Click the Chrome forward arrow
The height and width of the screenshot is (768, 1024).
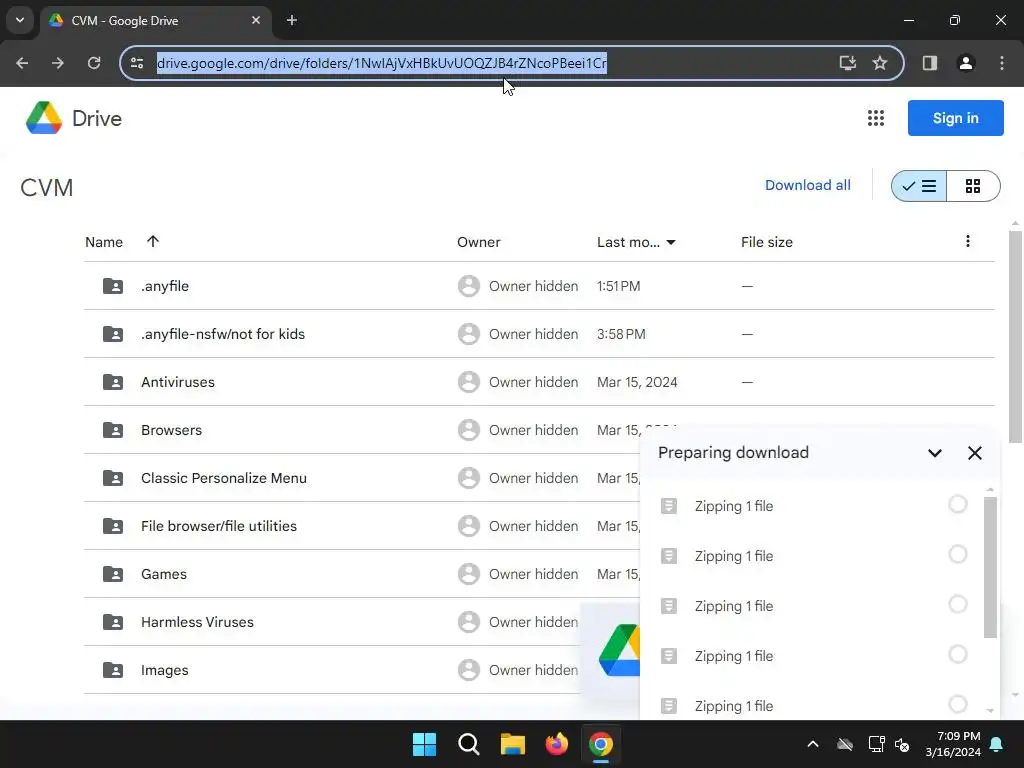coord(58,63)
